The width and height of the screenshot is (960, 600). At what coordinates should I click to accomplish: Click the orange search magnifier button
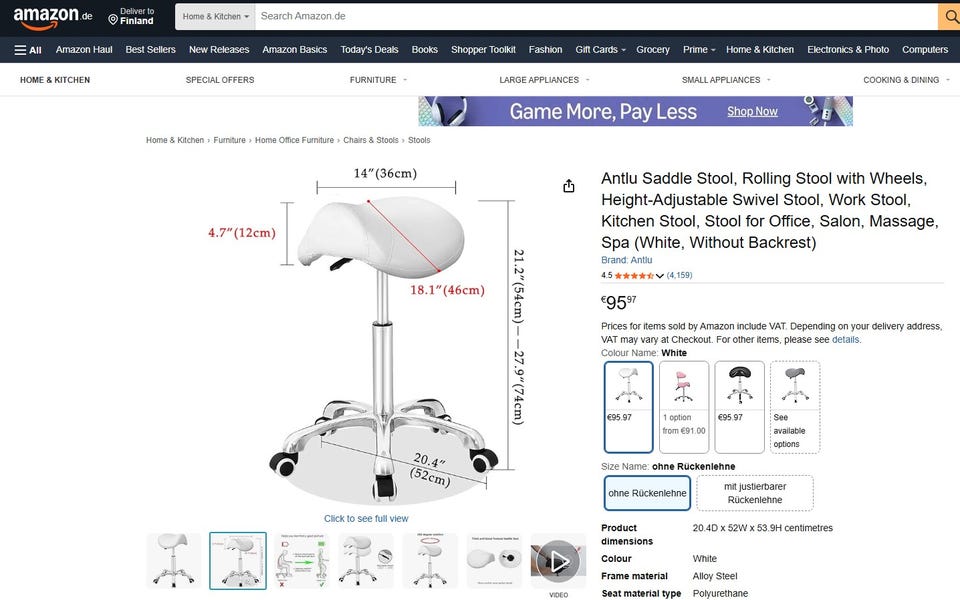click(950, 17)
